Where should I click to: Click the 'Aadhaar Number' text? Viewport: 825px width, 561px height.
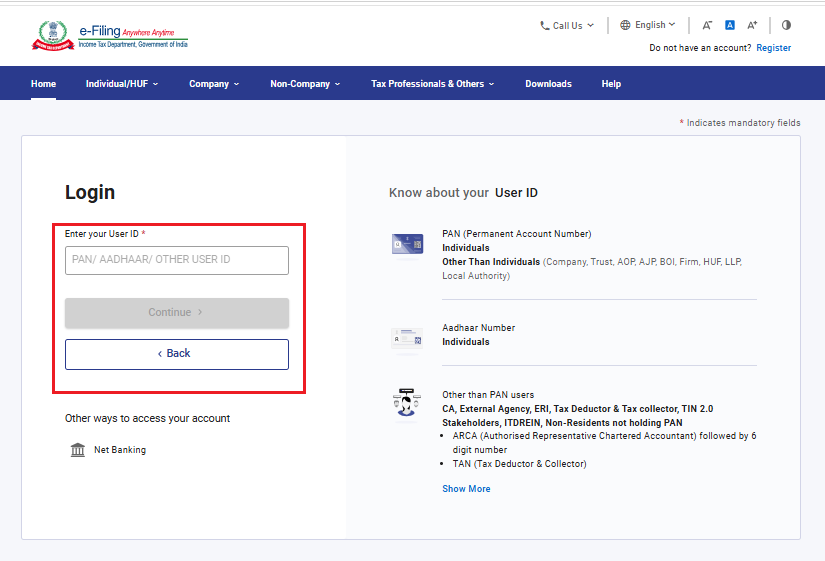[478, 327]
